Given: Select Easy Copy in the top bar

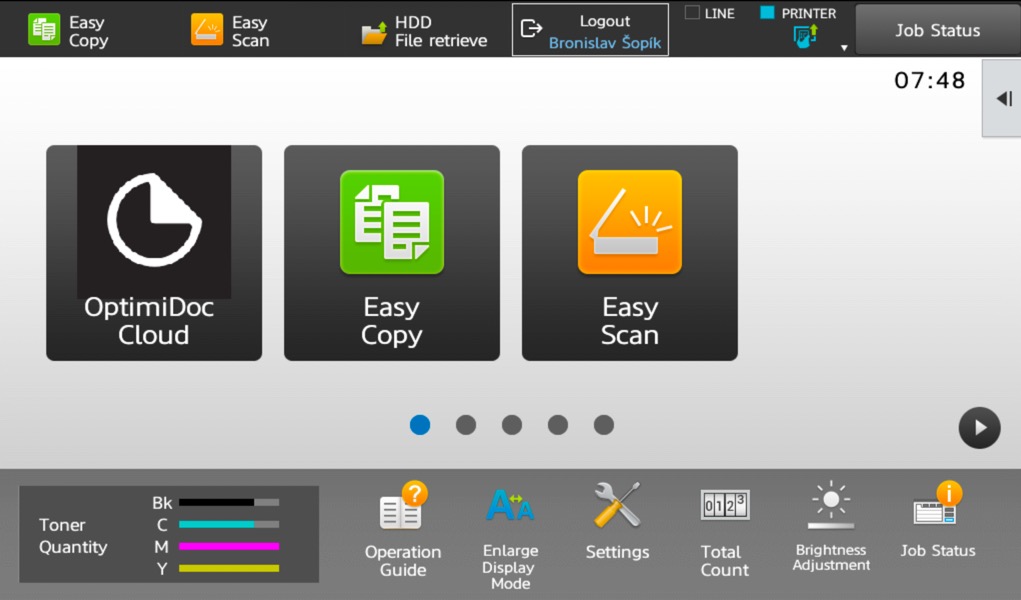Looking at the screenshot, I should point(68,30).
